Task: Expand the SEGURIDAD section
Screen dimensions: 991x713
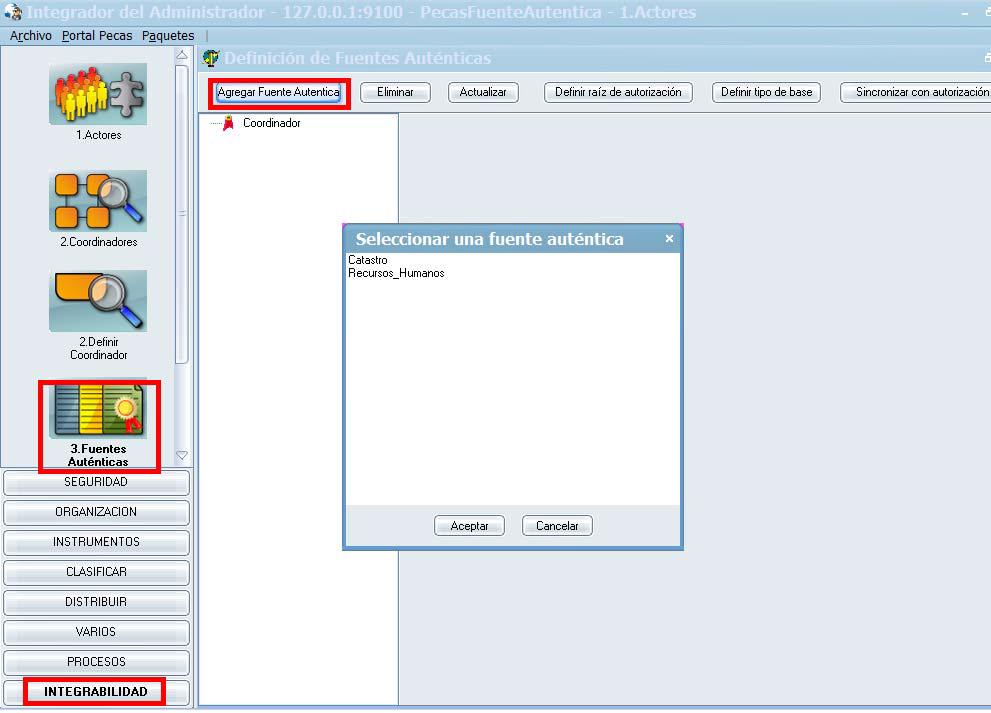Action: [x=96, y=482]
